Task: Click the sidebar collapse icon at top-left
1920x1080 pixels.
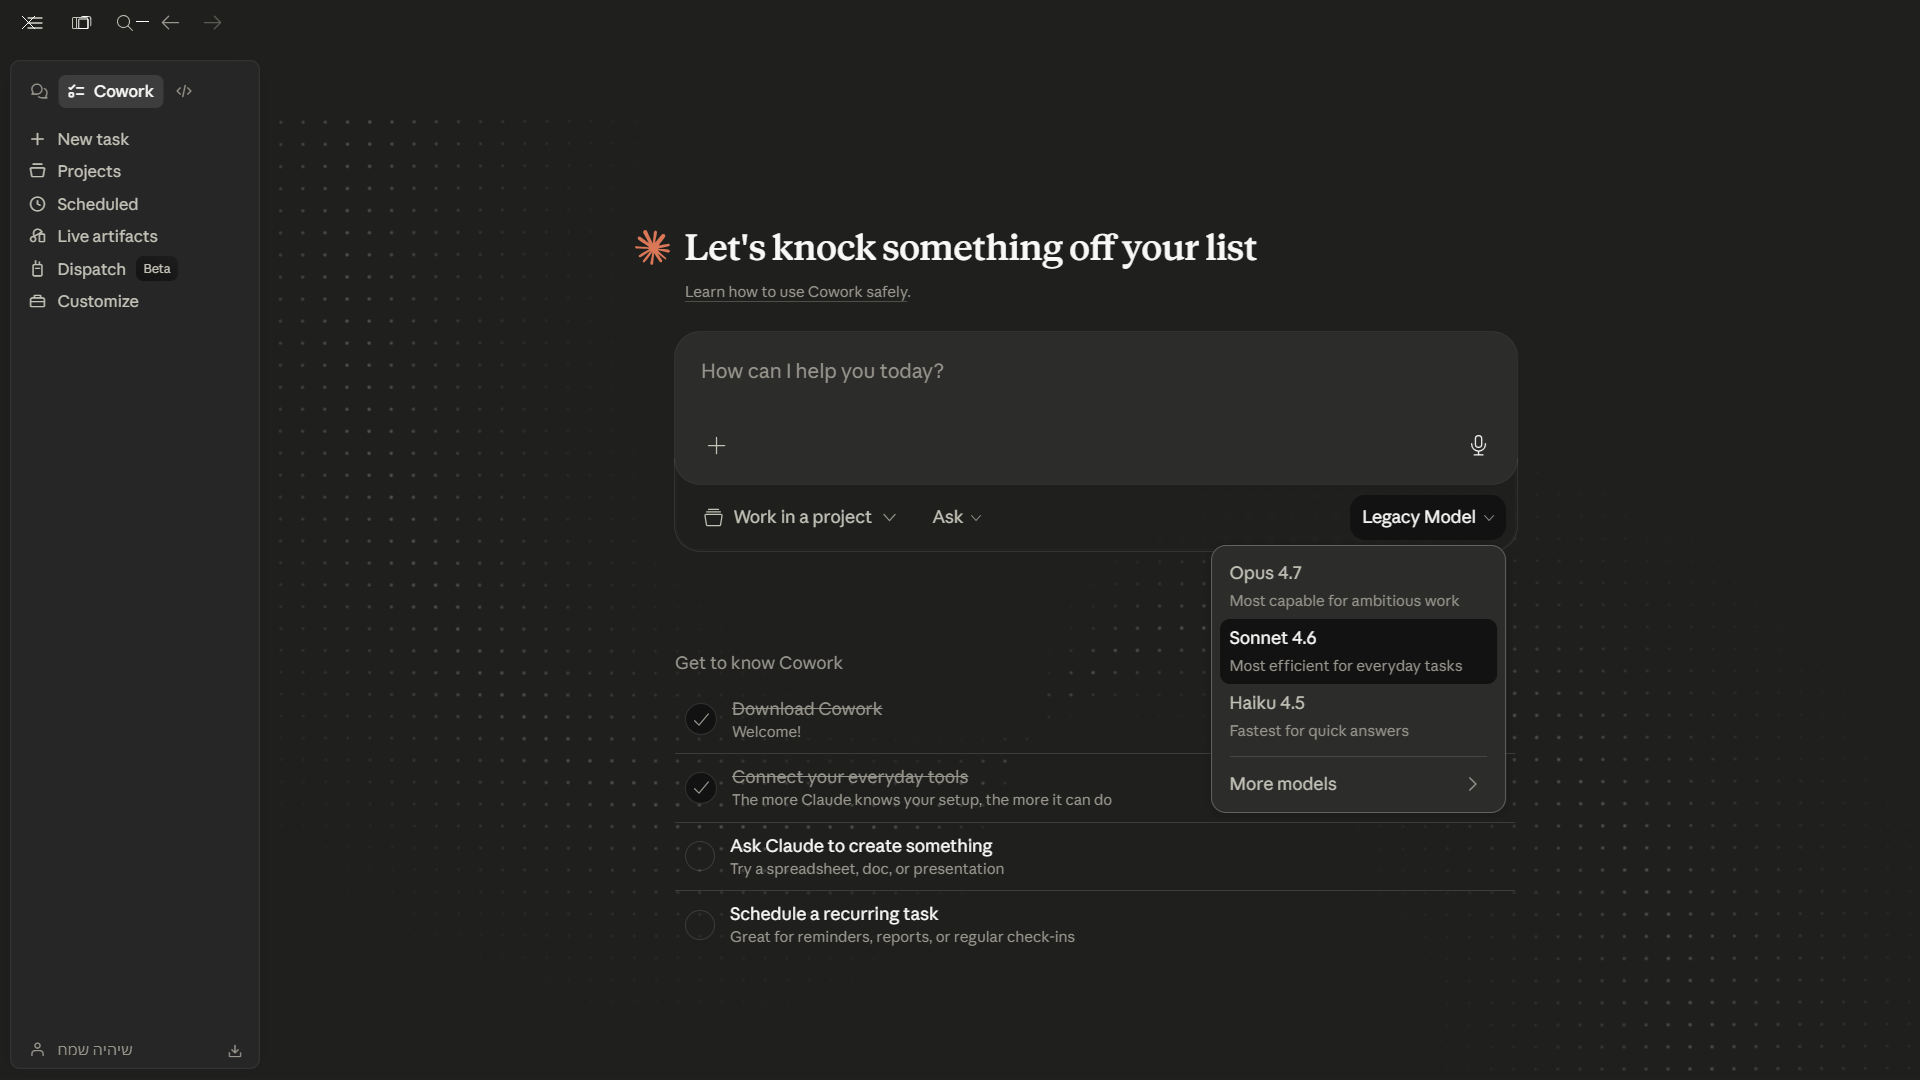Action: coord(32,22)
